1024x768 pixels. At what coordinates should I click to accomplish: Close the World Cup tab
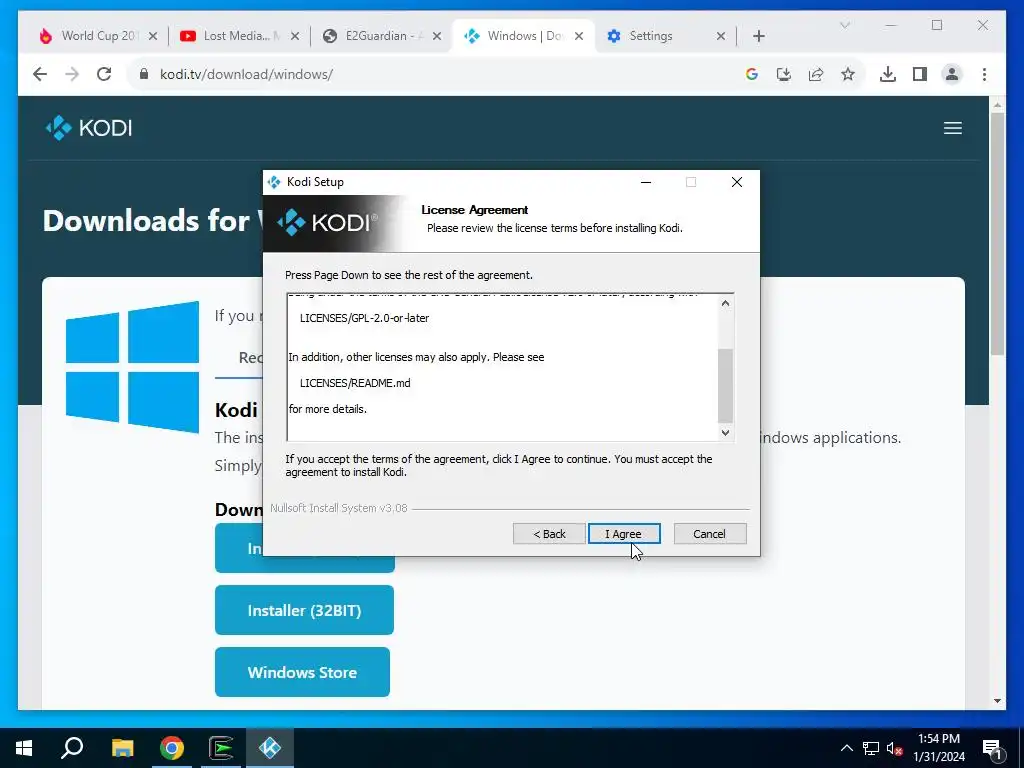pyautogui.click(x=153, y=36)
